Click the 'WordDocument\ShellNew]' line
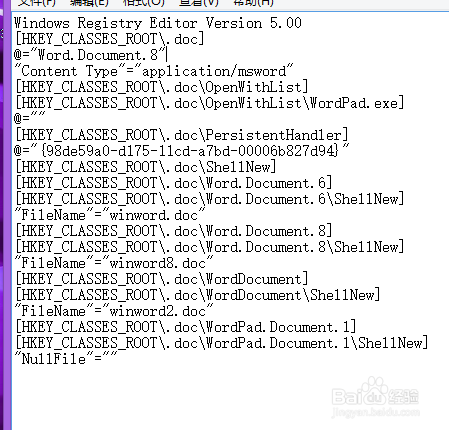 198,295
